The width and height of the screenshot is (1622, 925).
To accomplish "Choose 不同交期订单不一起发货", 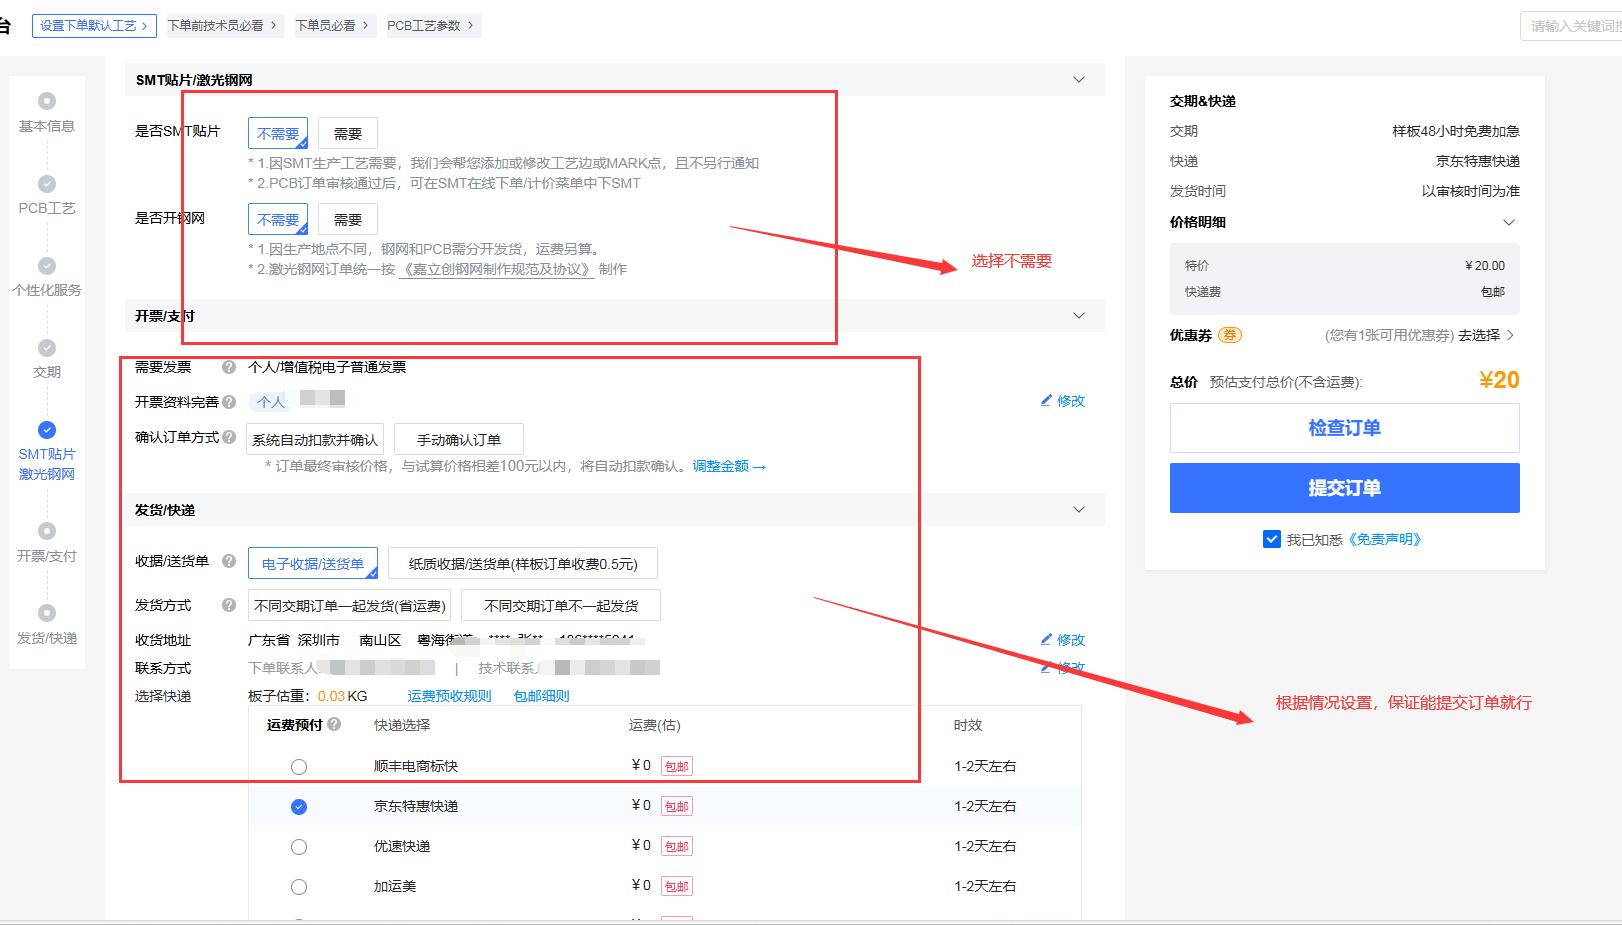I will (561, 605).
